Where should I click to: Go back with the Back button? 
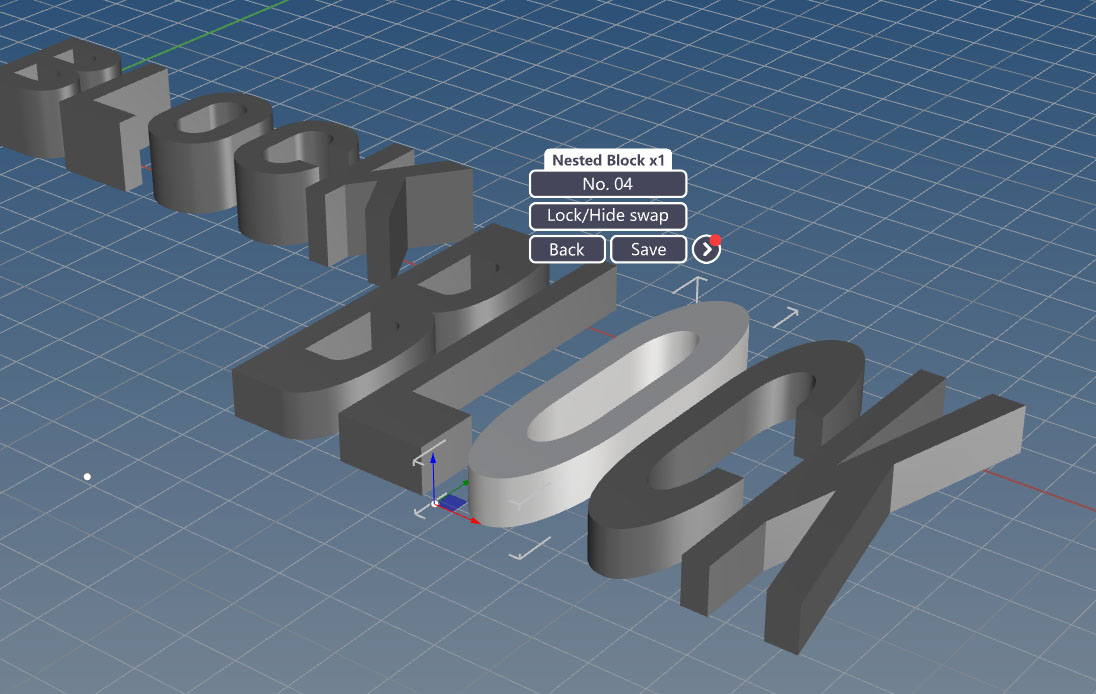pos(567,250)
